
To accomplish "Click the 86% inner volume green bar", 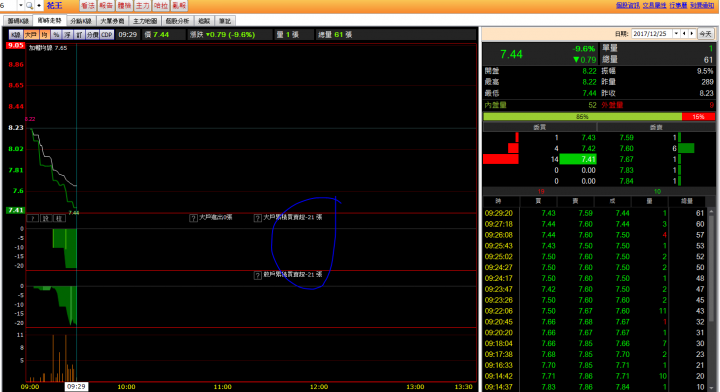I will [x=582, y=117].
